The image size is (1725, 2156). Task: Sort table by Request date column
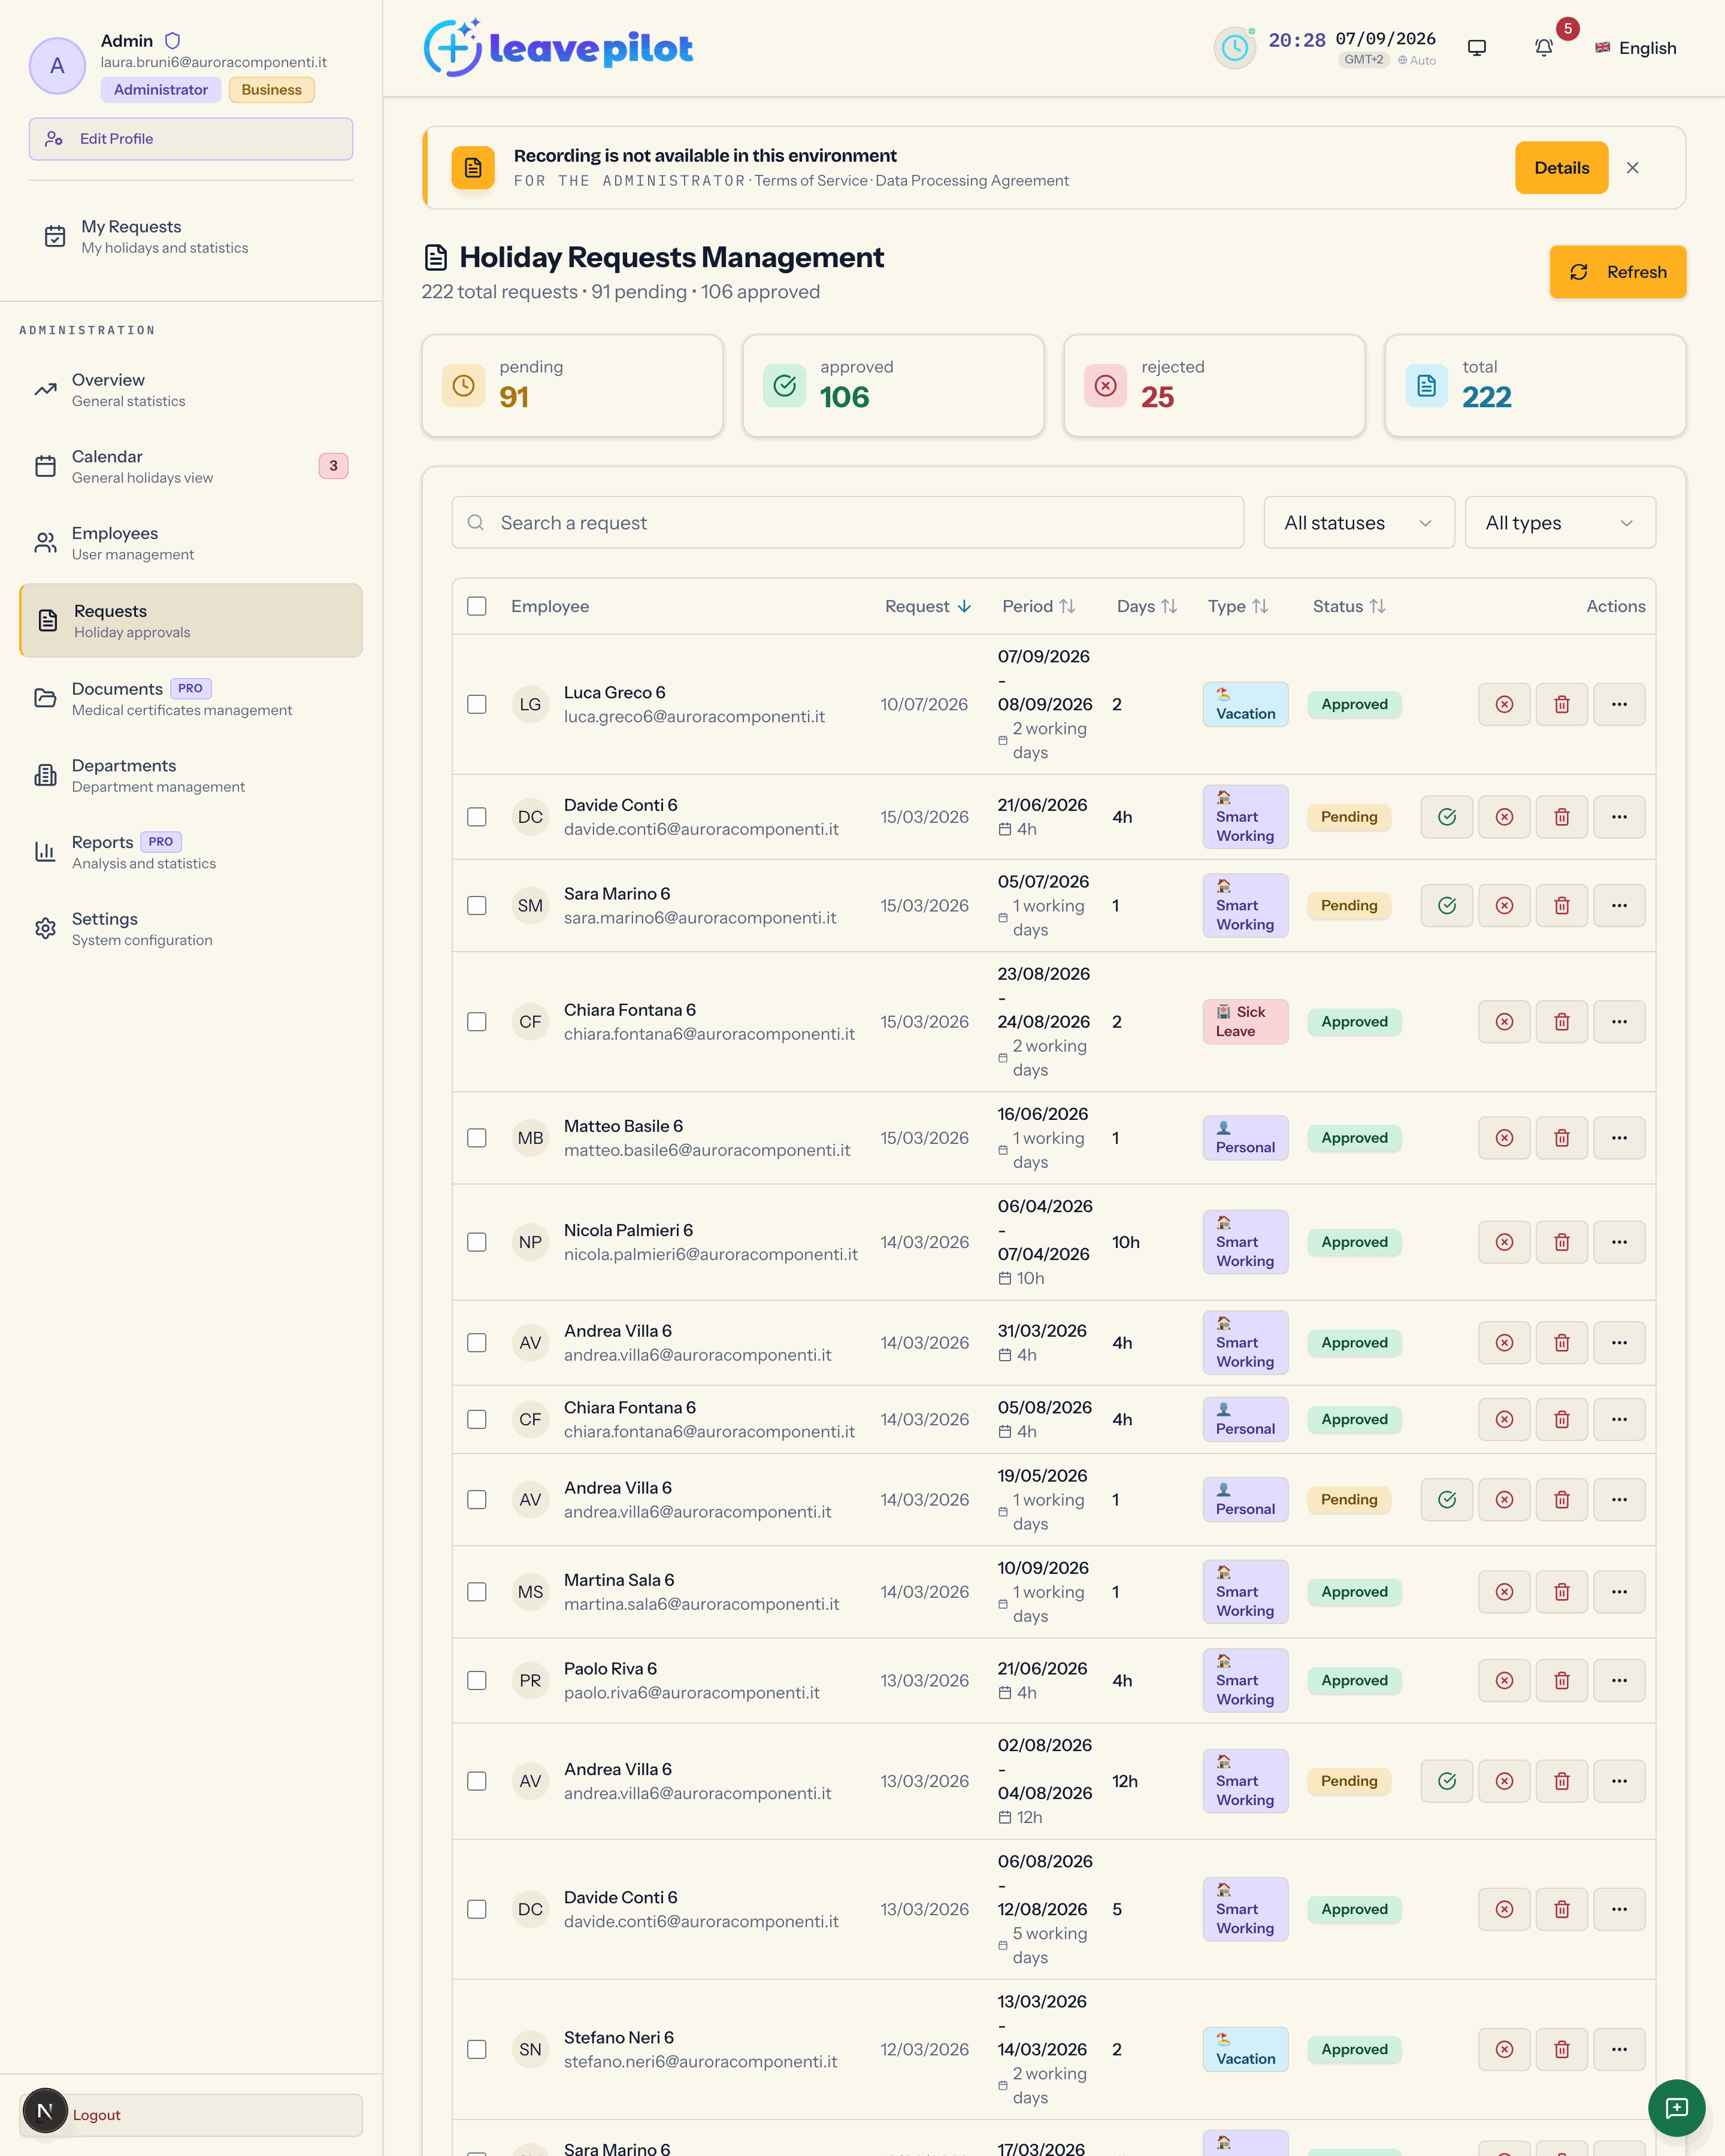927,606
